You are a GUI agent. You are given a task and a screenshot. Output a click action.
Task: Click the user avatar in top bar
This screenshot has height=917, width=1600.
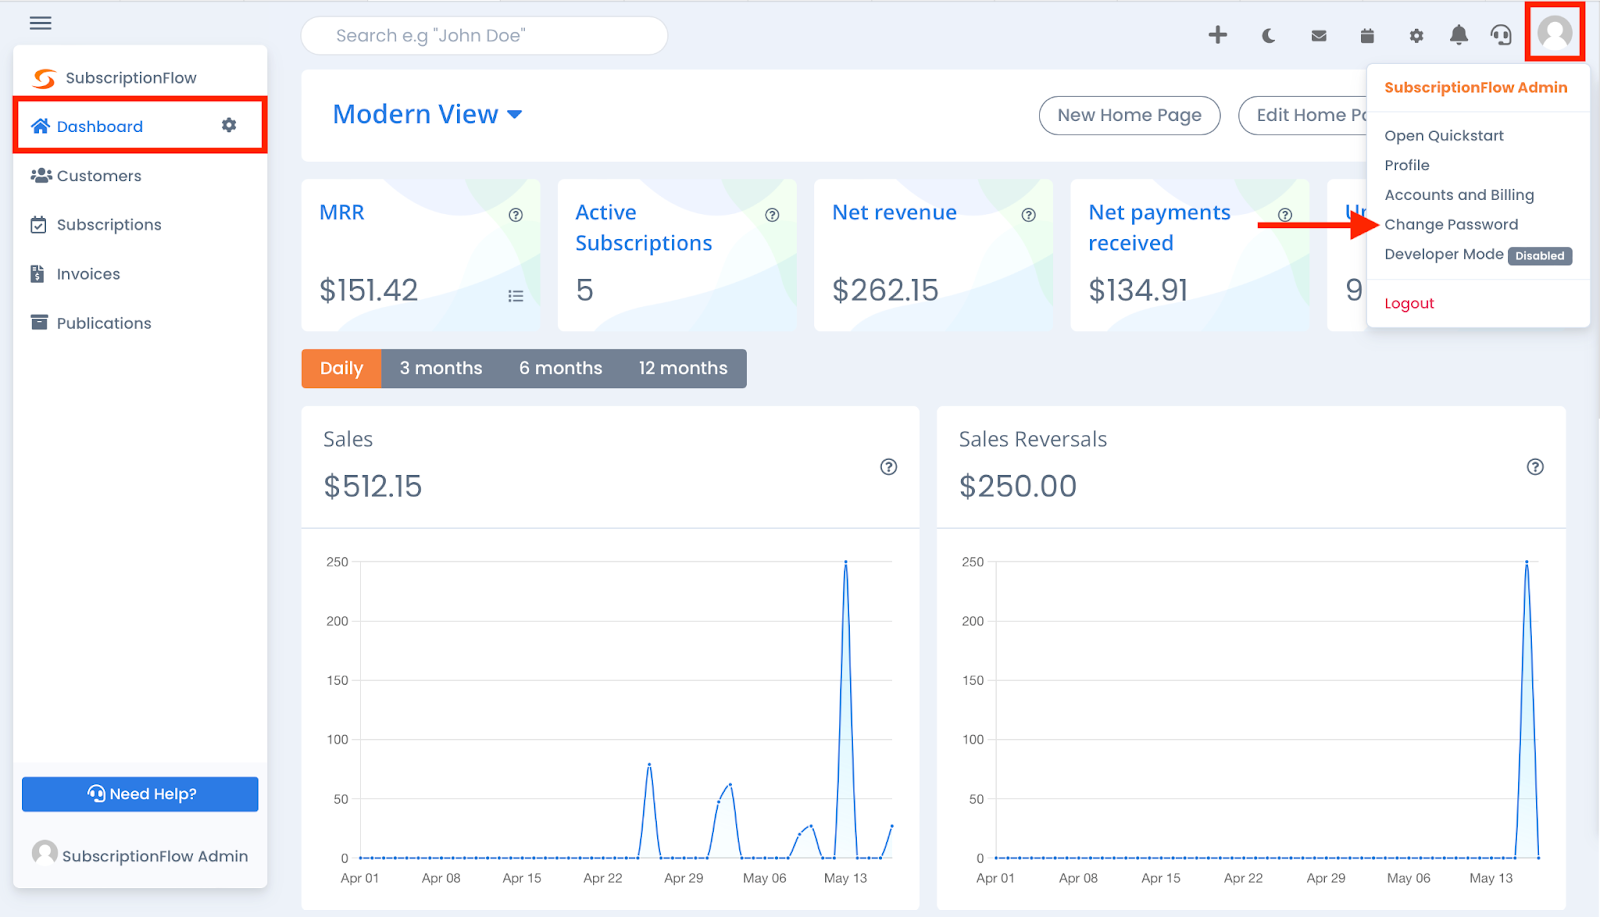pos(1555,33)
